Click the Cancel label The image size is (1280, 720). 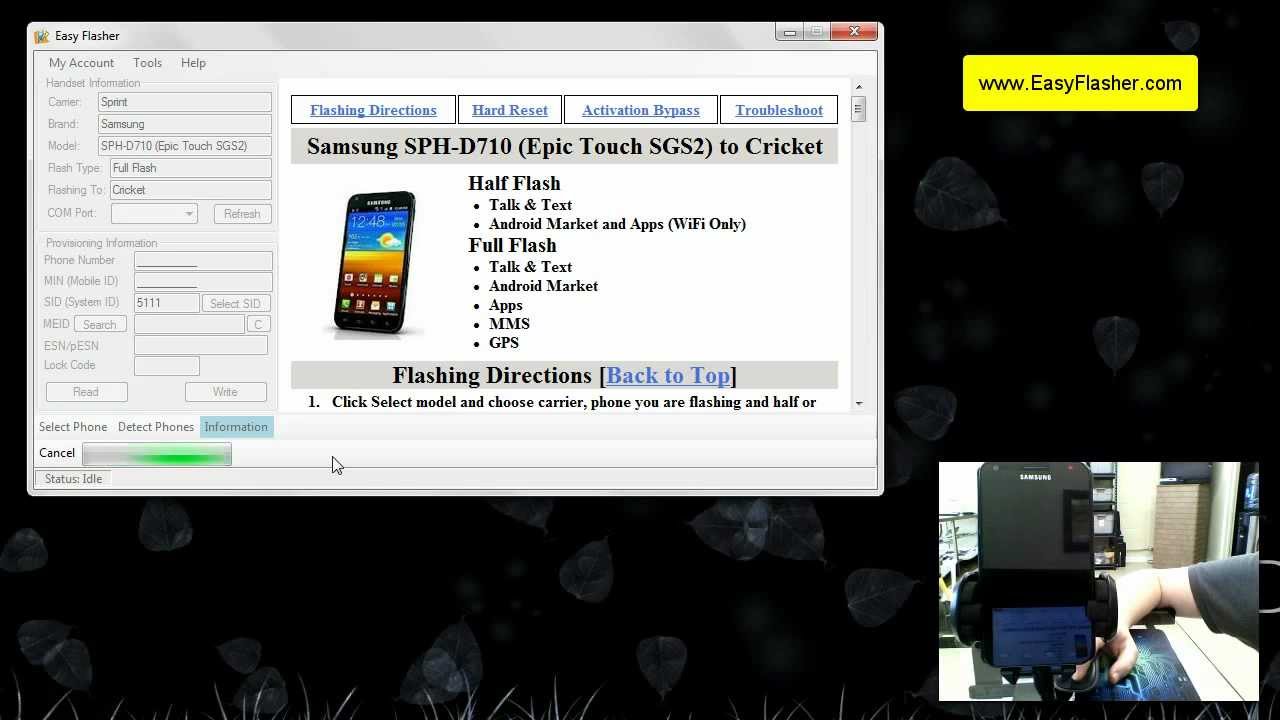click(57, 453)
